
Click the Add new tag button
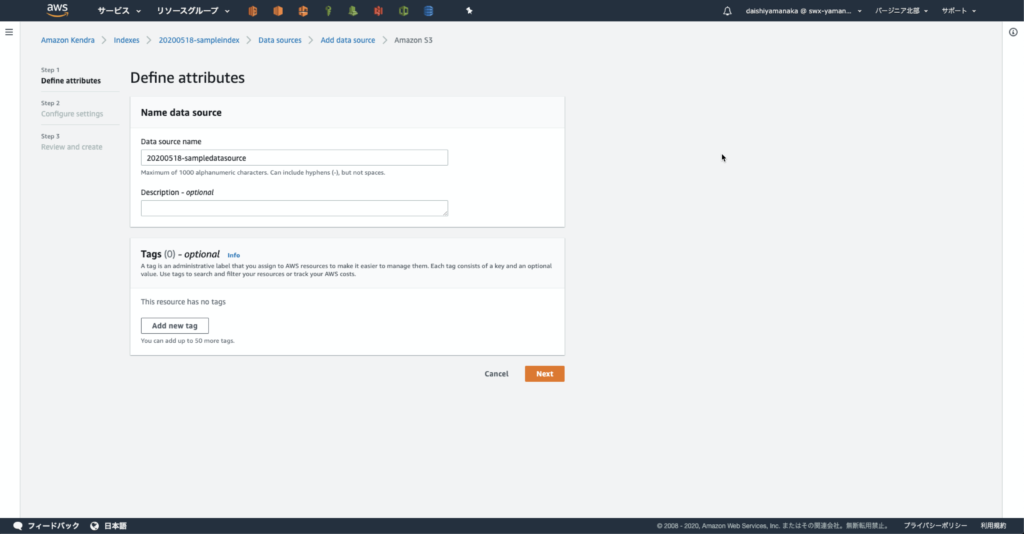[x=174, y=326]
